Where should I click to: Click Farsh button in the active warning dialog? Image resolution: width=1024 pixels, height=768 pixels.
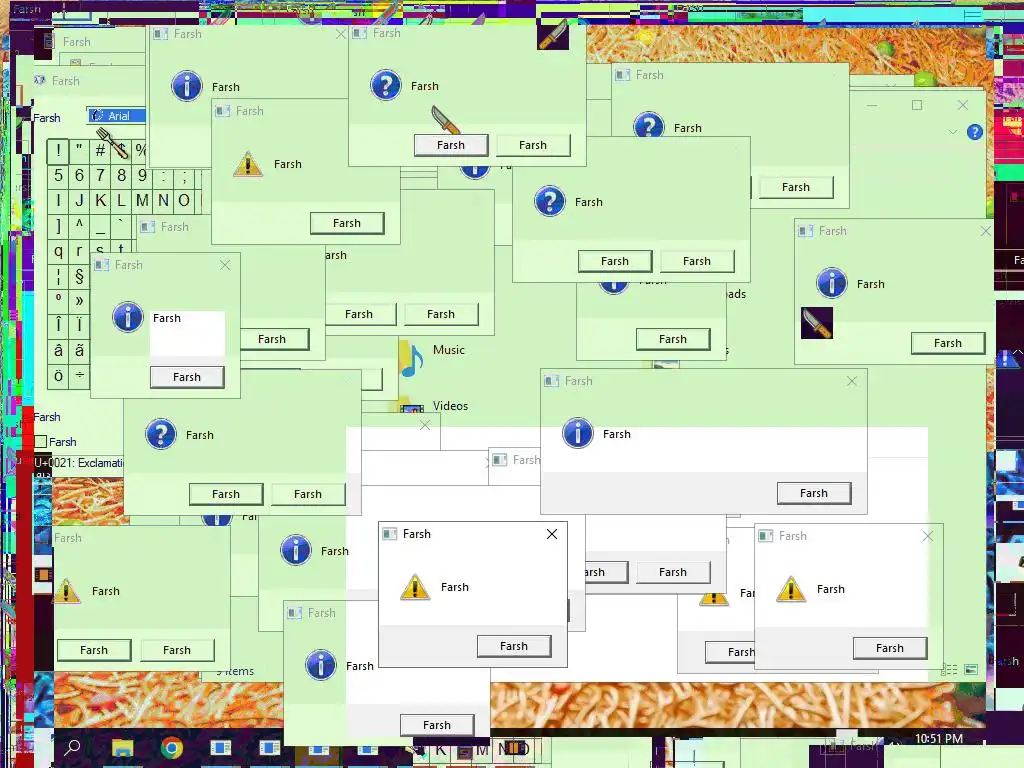[x=514, y=646]
